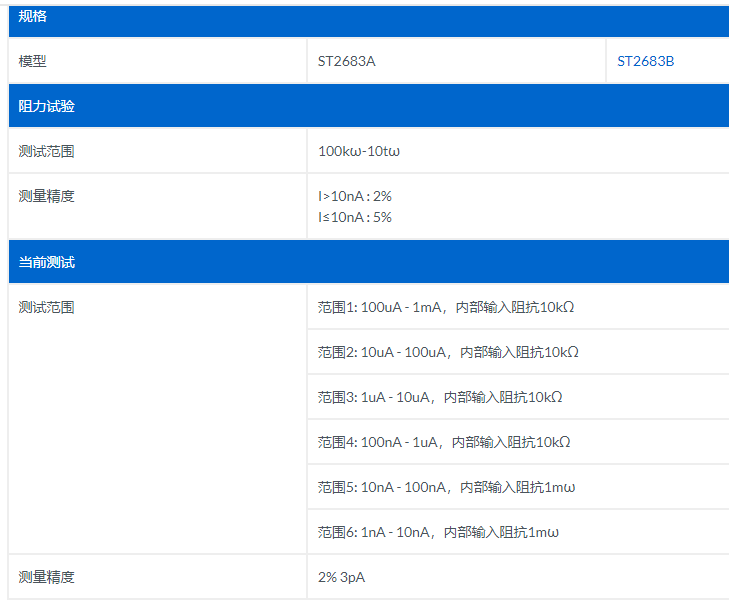729x600 pixels.
Task: Click the 测试范围 label under 阻力试验
Action: click(46, 151)
